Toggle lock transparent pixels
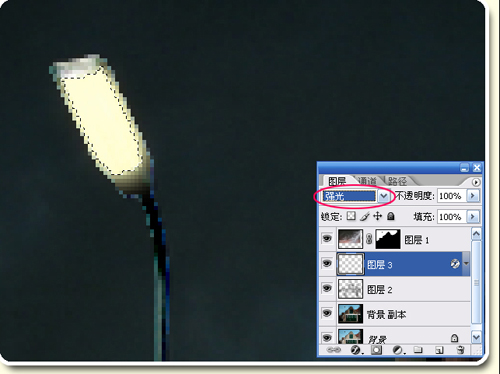 coord(351,216)
